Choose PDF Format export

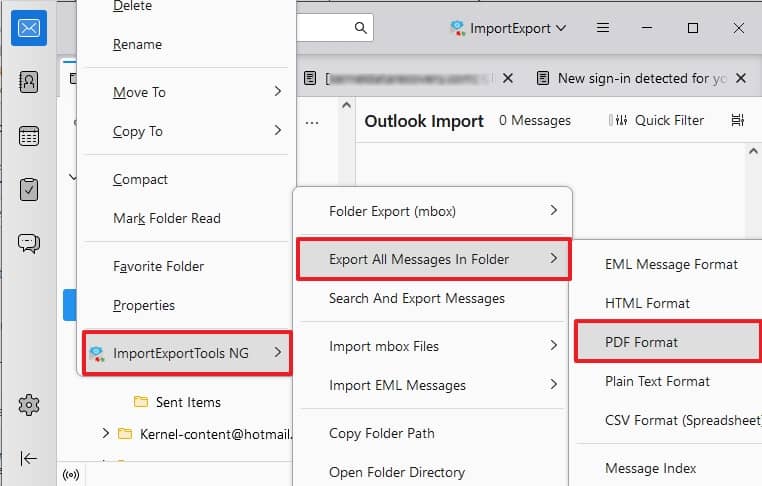coord(669,342)
